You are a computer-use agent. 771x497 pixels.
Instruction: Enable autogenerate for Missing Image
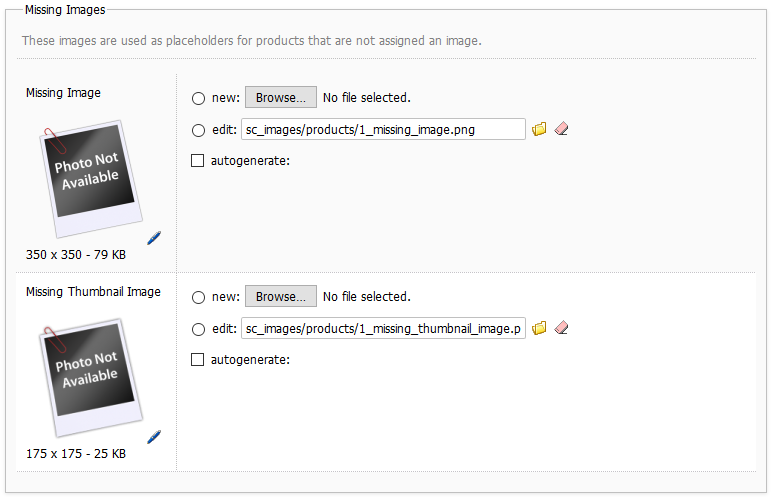click(x=198, y=160)
